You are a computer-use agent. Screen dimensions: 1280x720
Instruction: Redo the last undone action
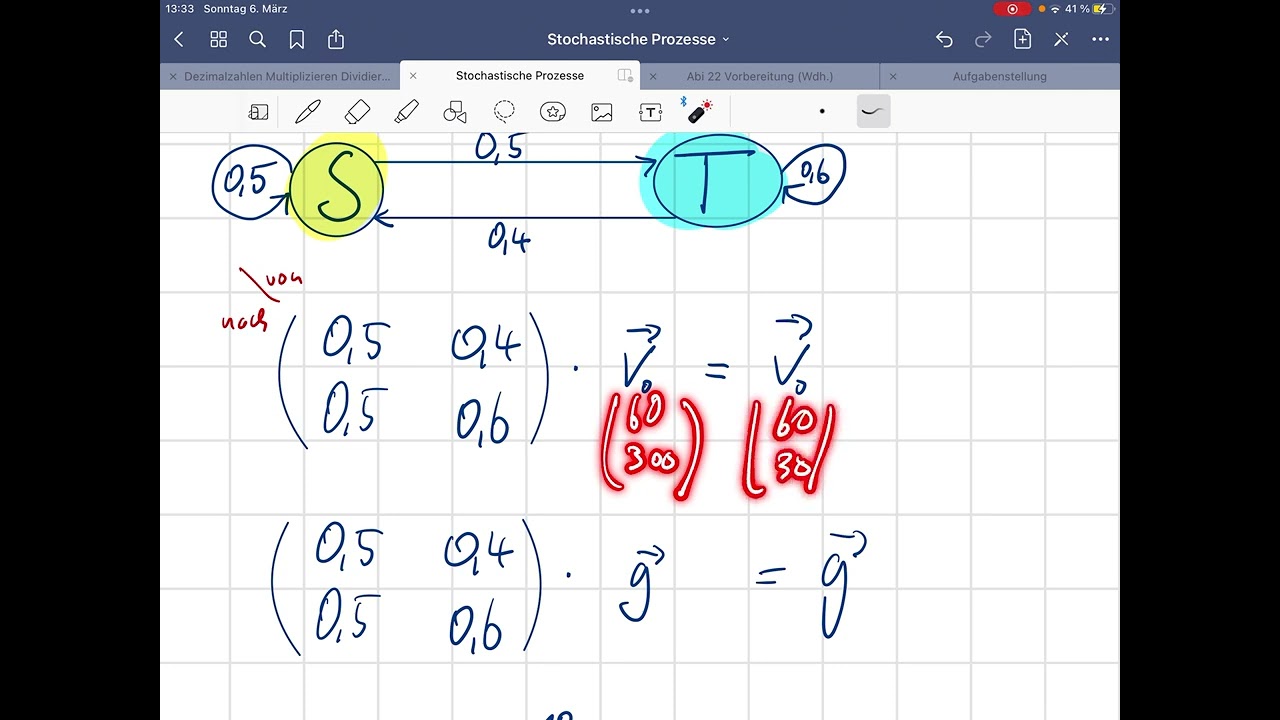(x=983, y=39)
